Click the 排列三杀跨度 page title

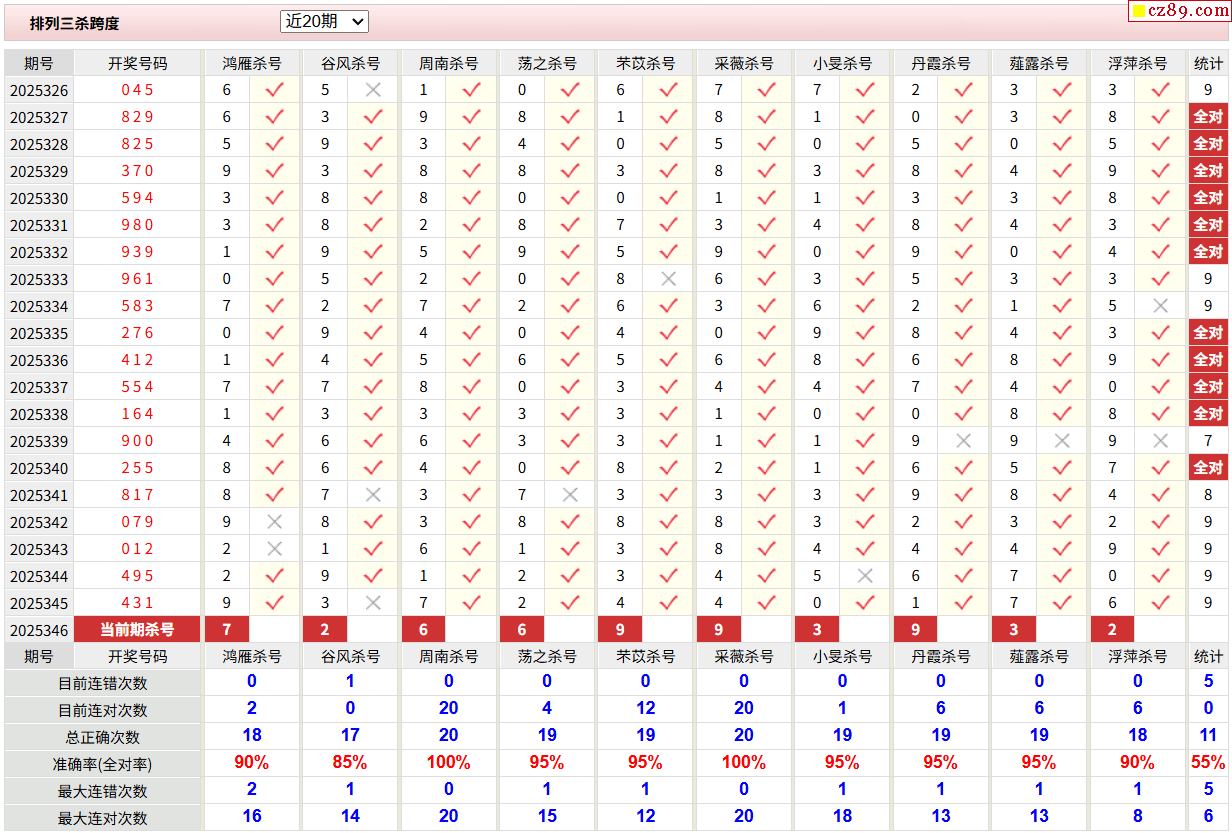click(x=74, y=23)
